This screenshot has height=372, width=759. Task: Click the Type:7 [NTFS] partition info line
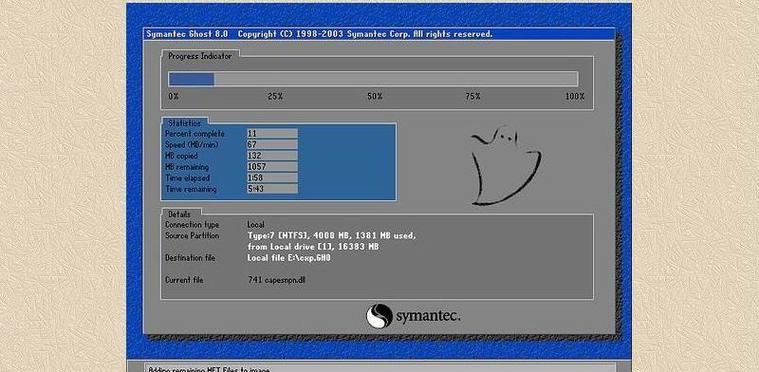(x=332, y=236)
